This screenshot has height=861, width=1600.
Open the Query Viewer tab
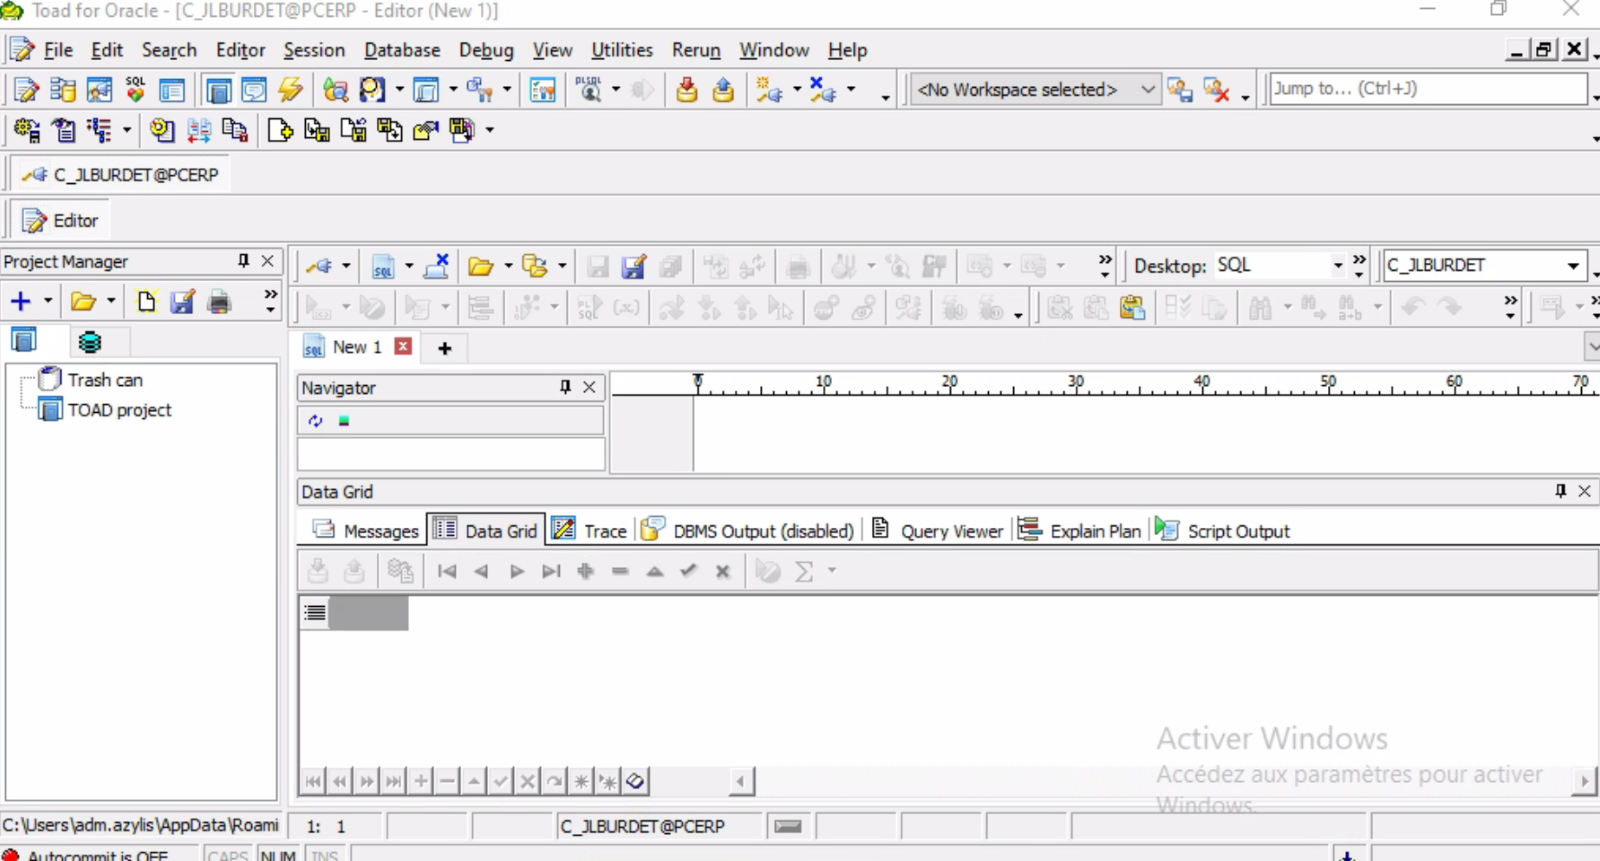point(937,531)
